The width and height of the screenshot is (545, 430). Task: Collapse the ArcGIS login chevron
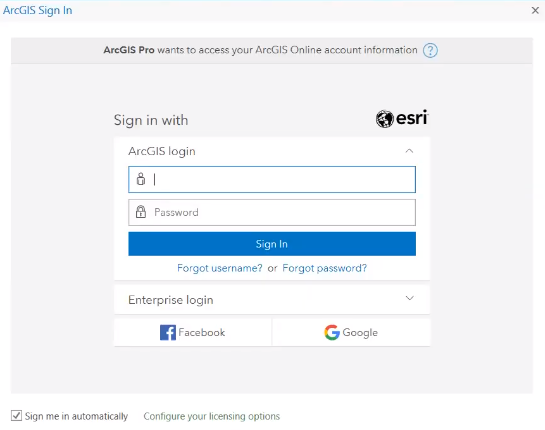[x=409, y=151]
